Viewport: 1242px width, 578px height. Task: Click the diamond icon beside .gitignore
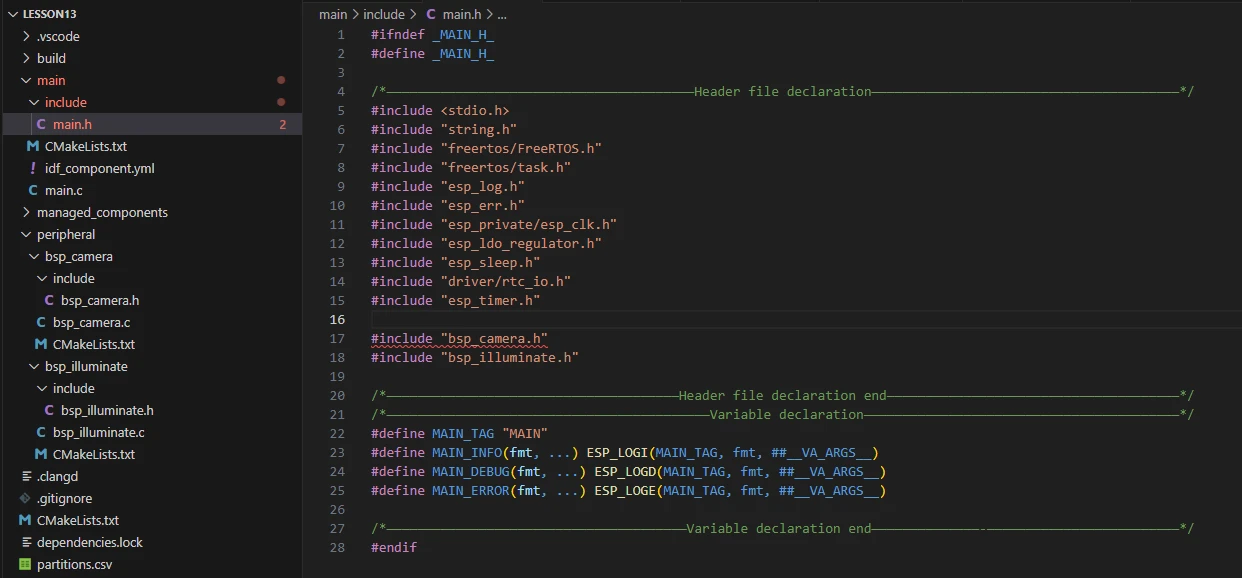[x=25, y=499]
